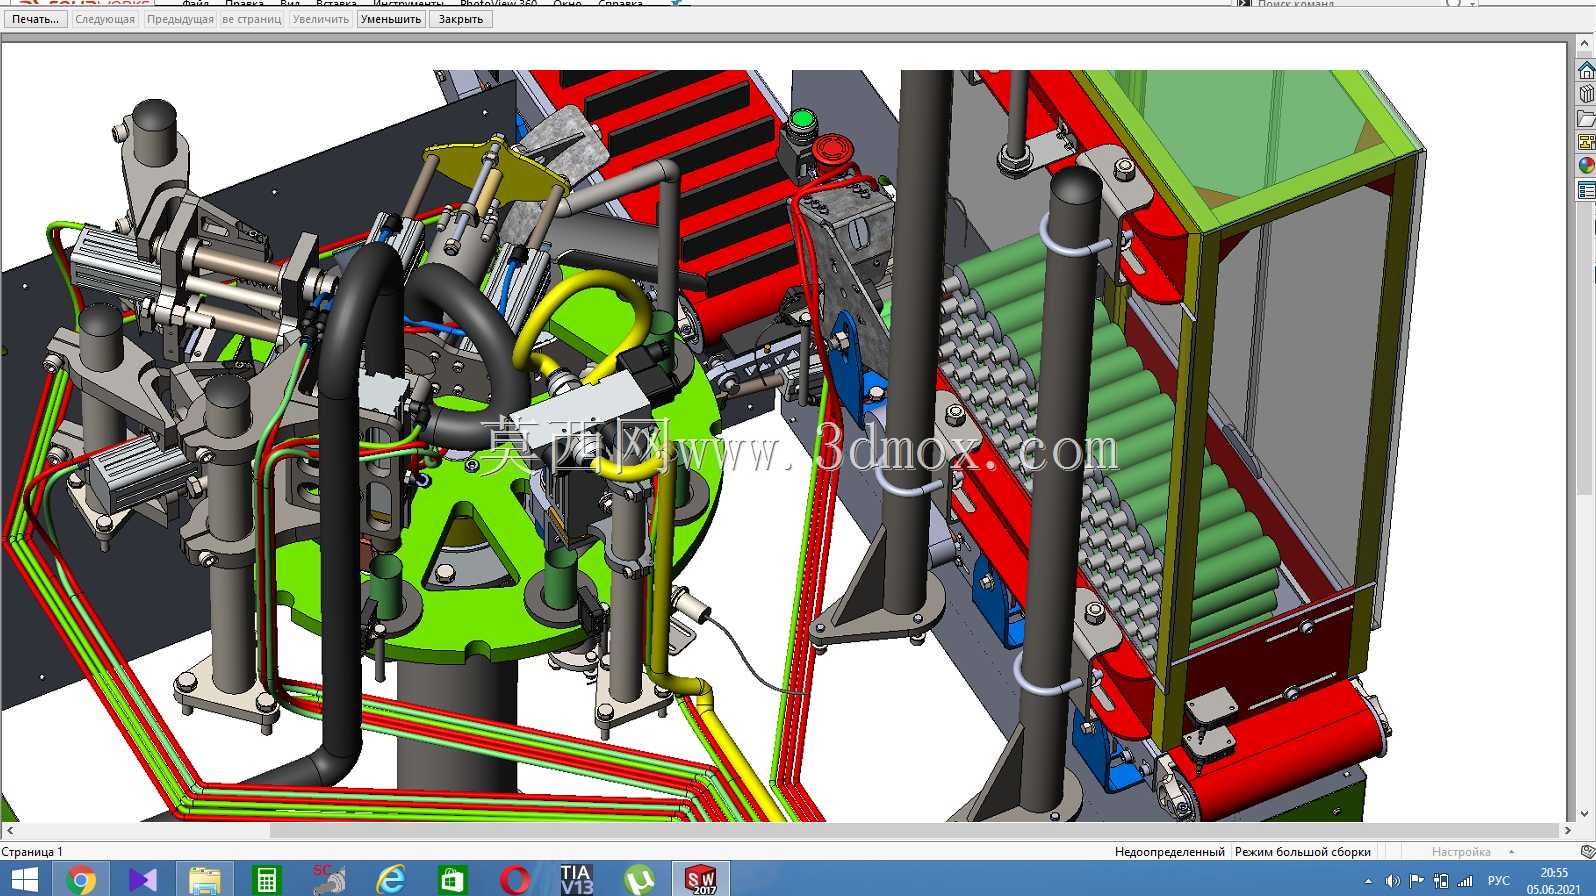This screenshot has width=1596, height=896.
Task: Click the vertical scrollbar down arrow
Action: 1584,814
